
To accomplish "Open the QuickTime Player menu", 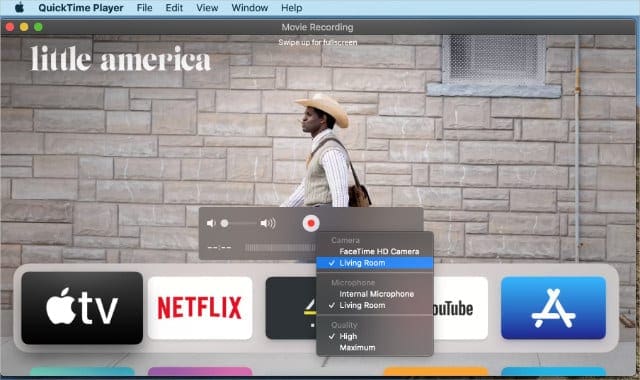I will 81,8.
